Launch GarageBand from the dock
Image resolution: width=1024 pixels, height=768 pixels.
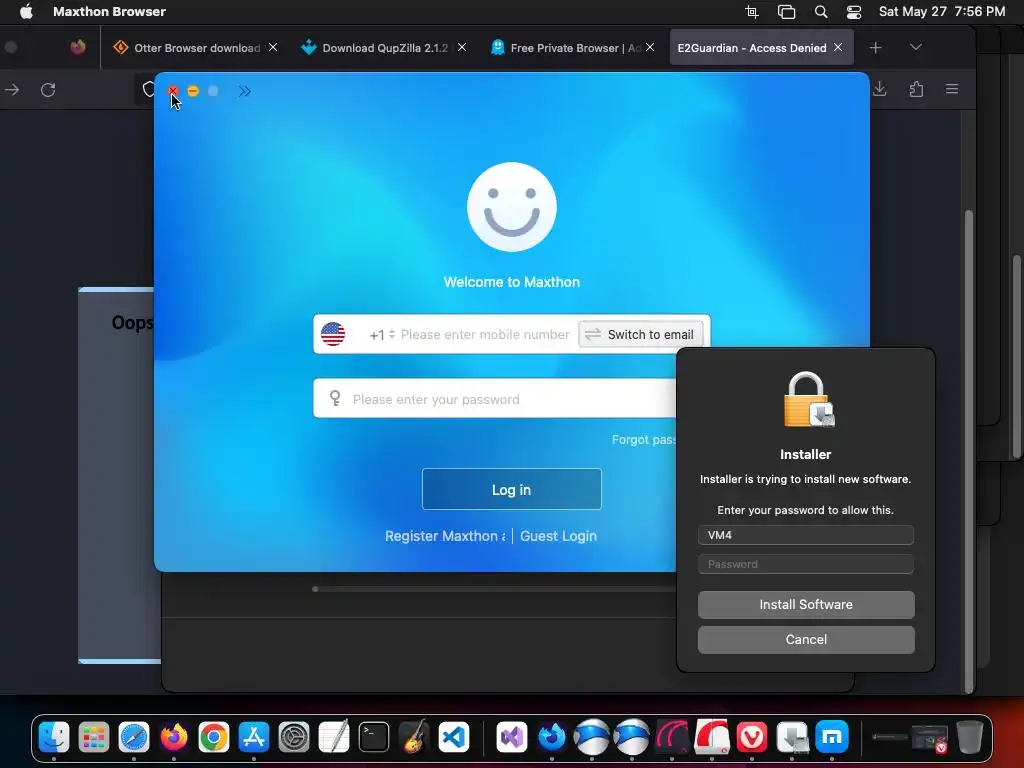pos(414,737)
